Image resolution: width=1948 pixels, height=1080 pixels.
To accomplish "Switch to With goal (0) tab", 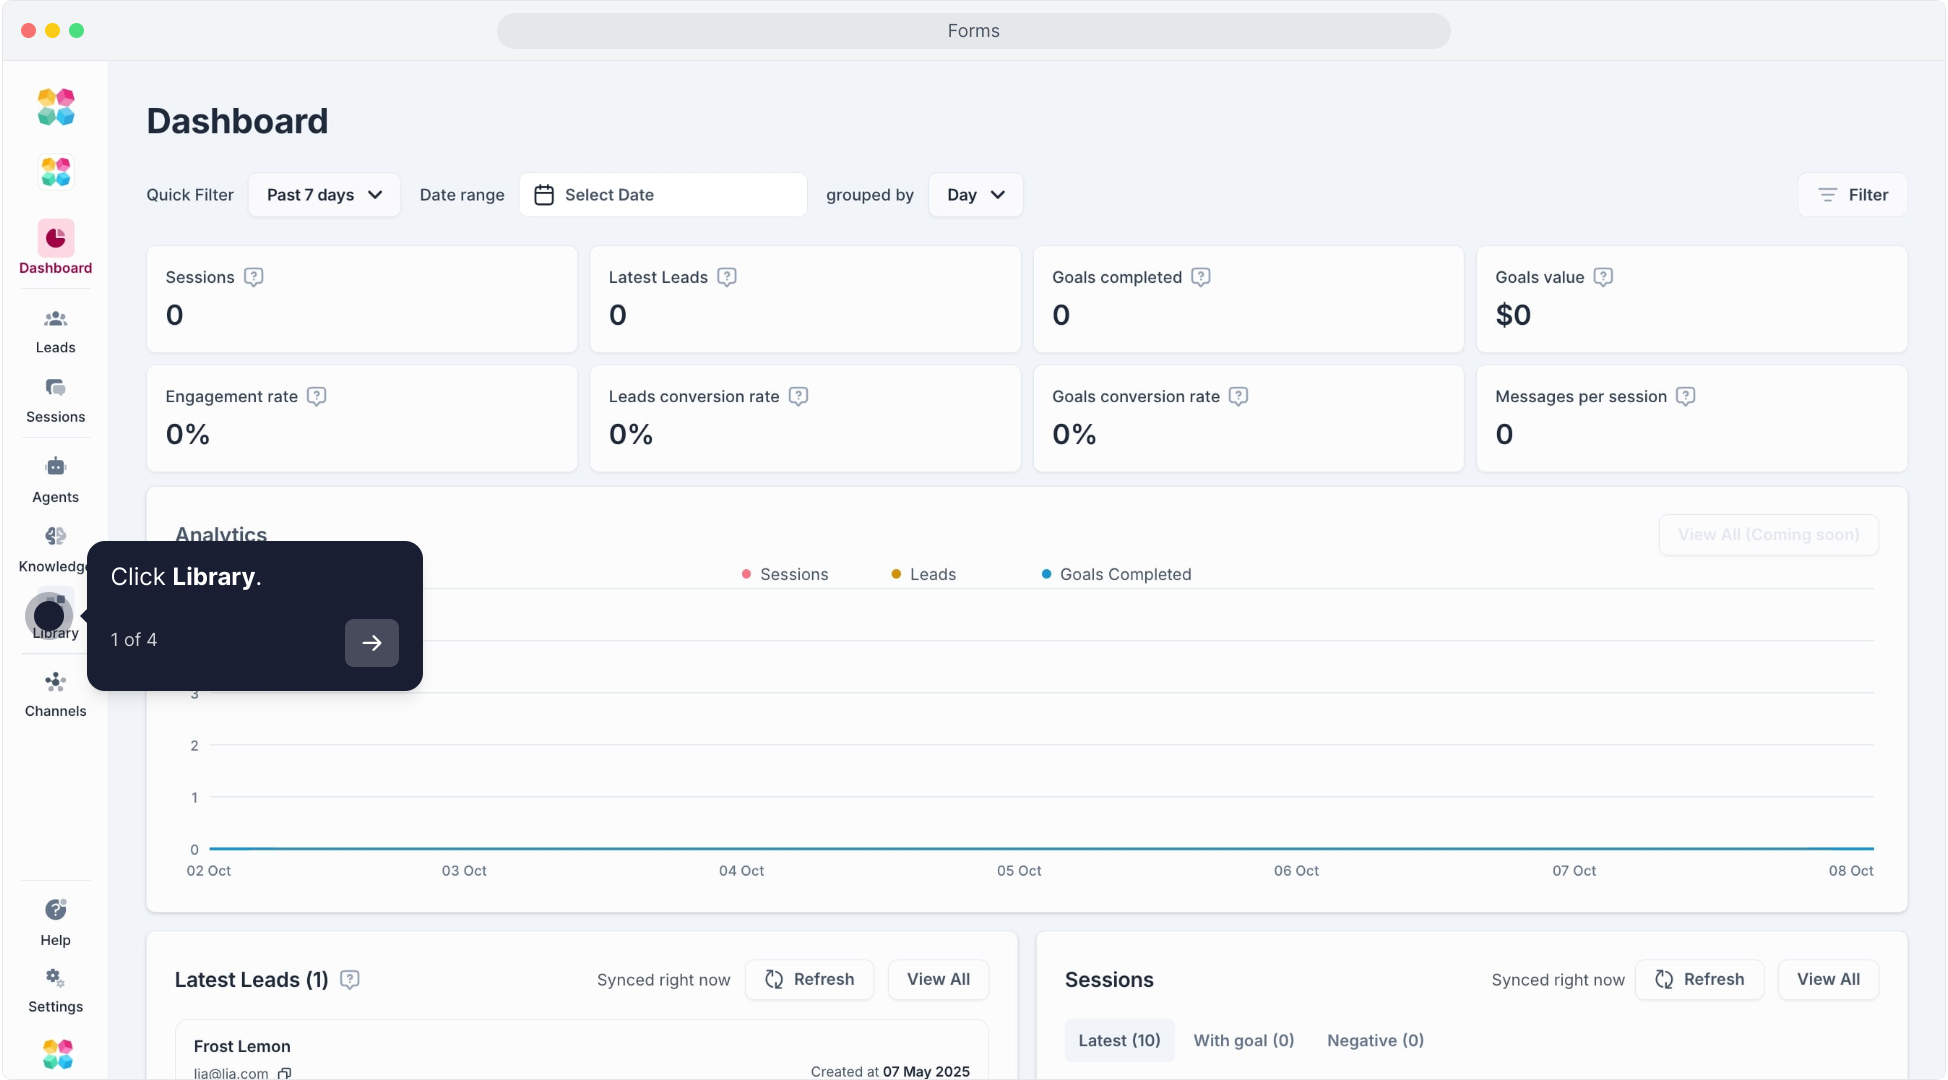I will click(1243, 1040).
